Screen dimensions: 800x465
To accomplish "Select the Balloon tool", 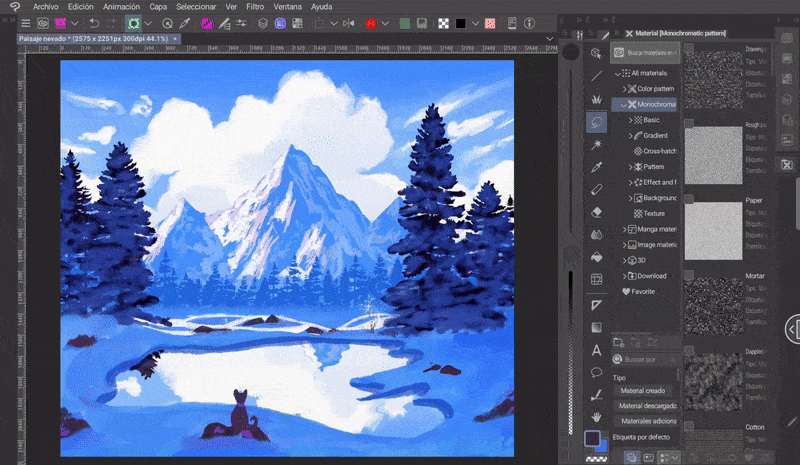I will coord(596,372).
